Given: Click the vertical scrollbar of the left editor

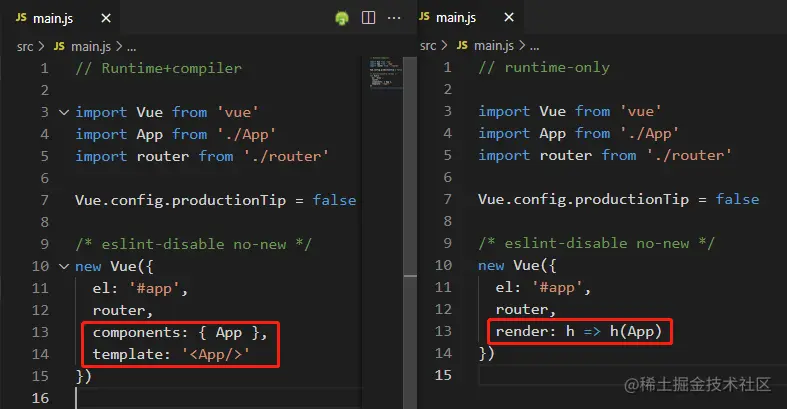Looking at the screenshot, I should point(410,231).
